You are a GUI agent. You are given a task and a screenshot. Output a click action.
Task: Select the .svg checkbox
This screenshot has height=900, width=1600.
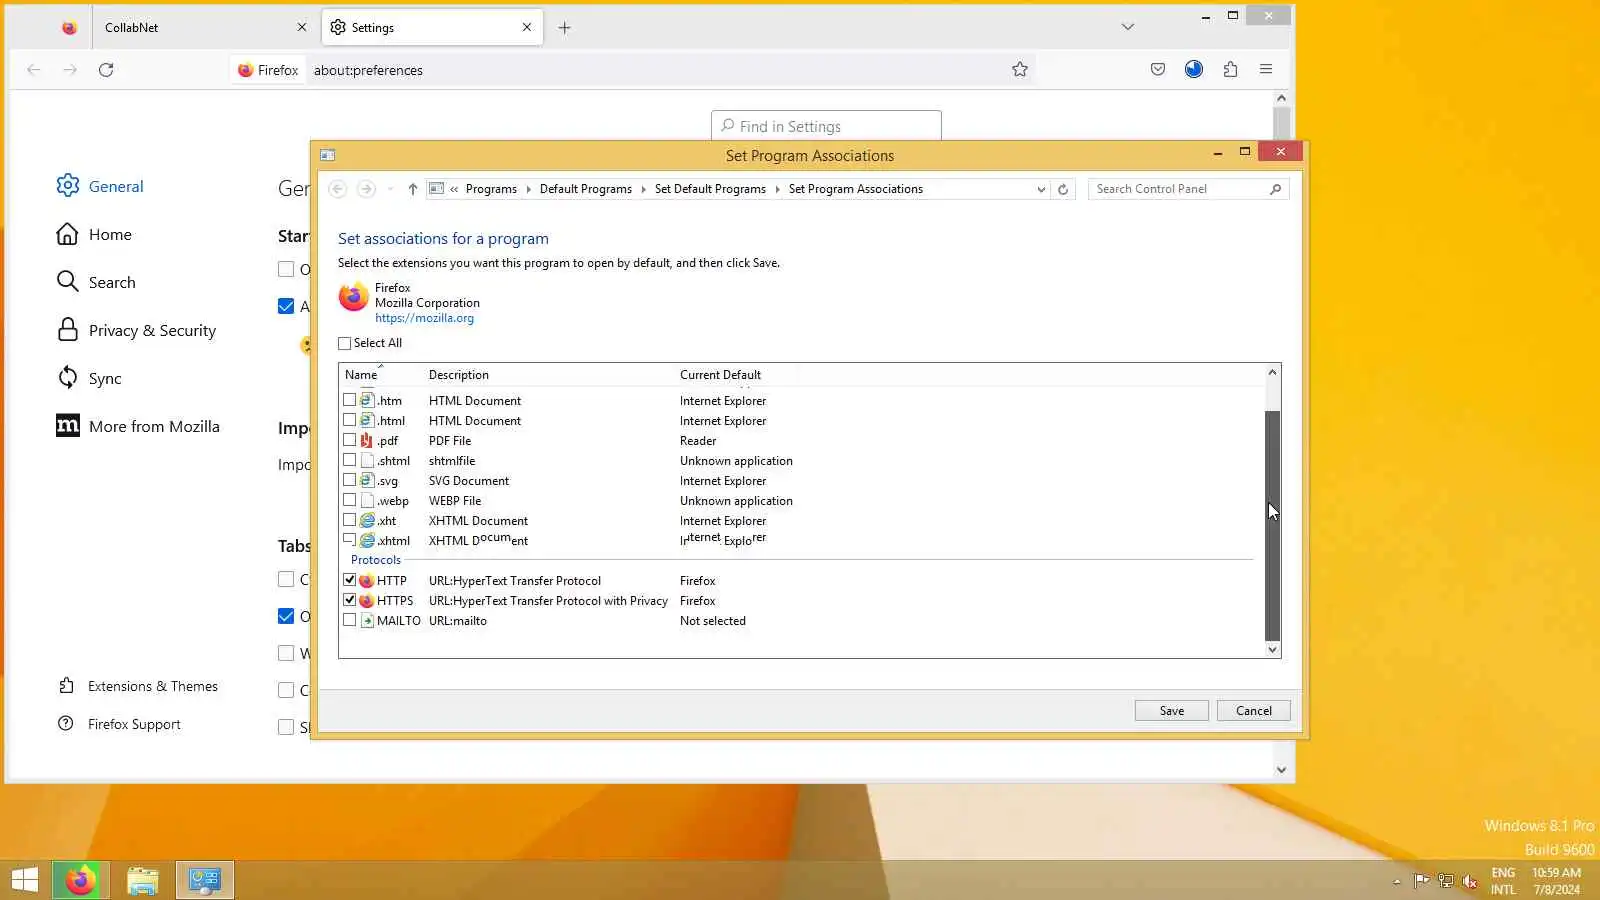click(349, 480)
